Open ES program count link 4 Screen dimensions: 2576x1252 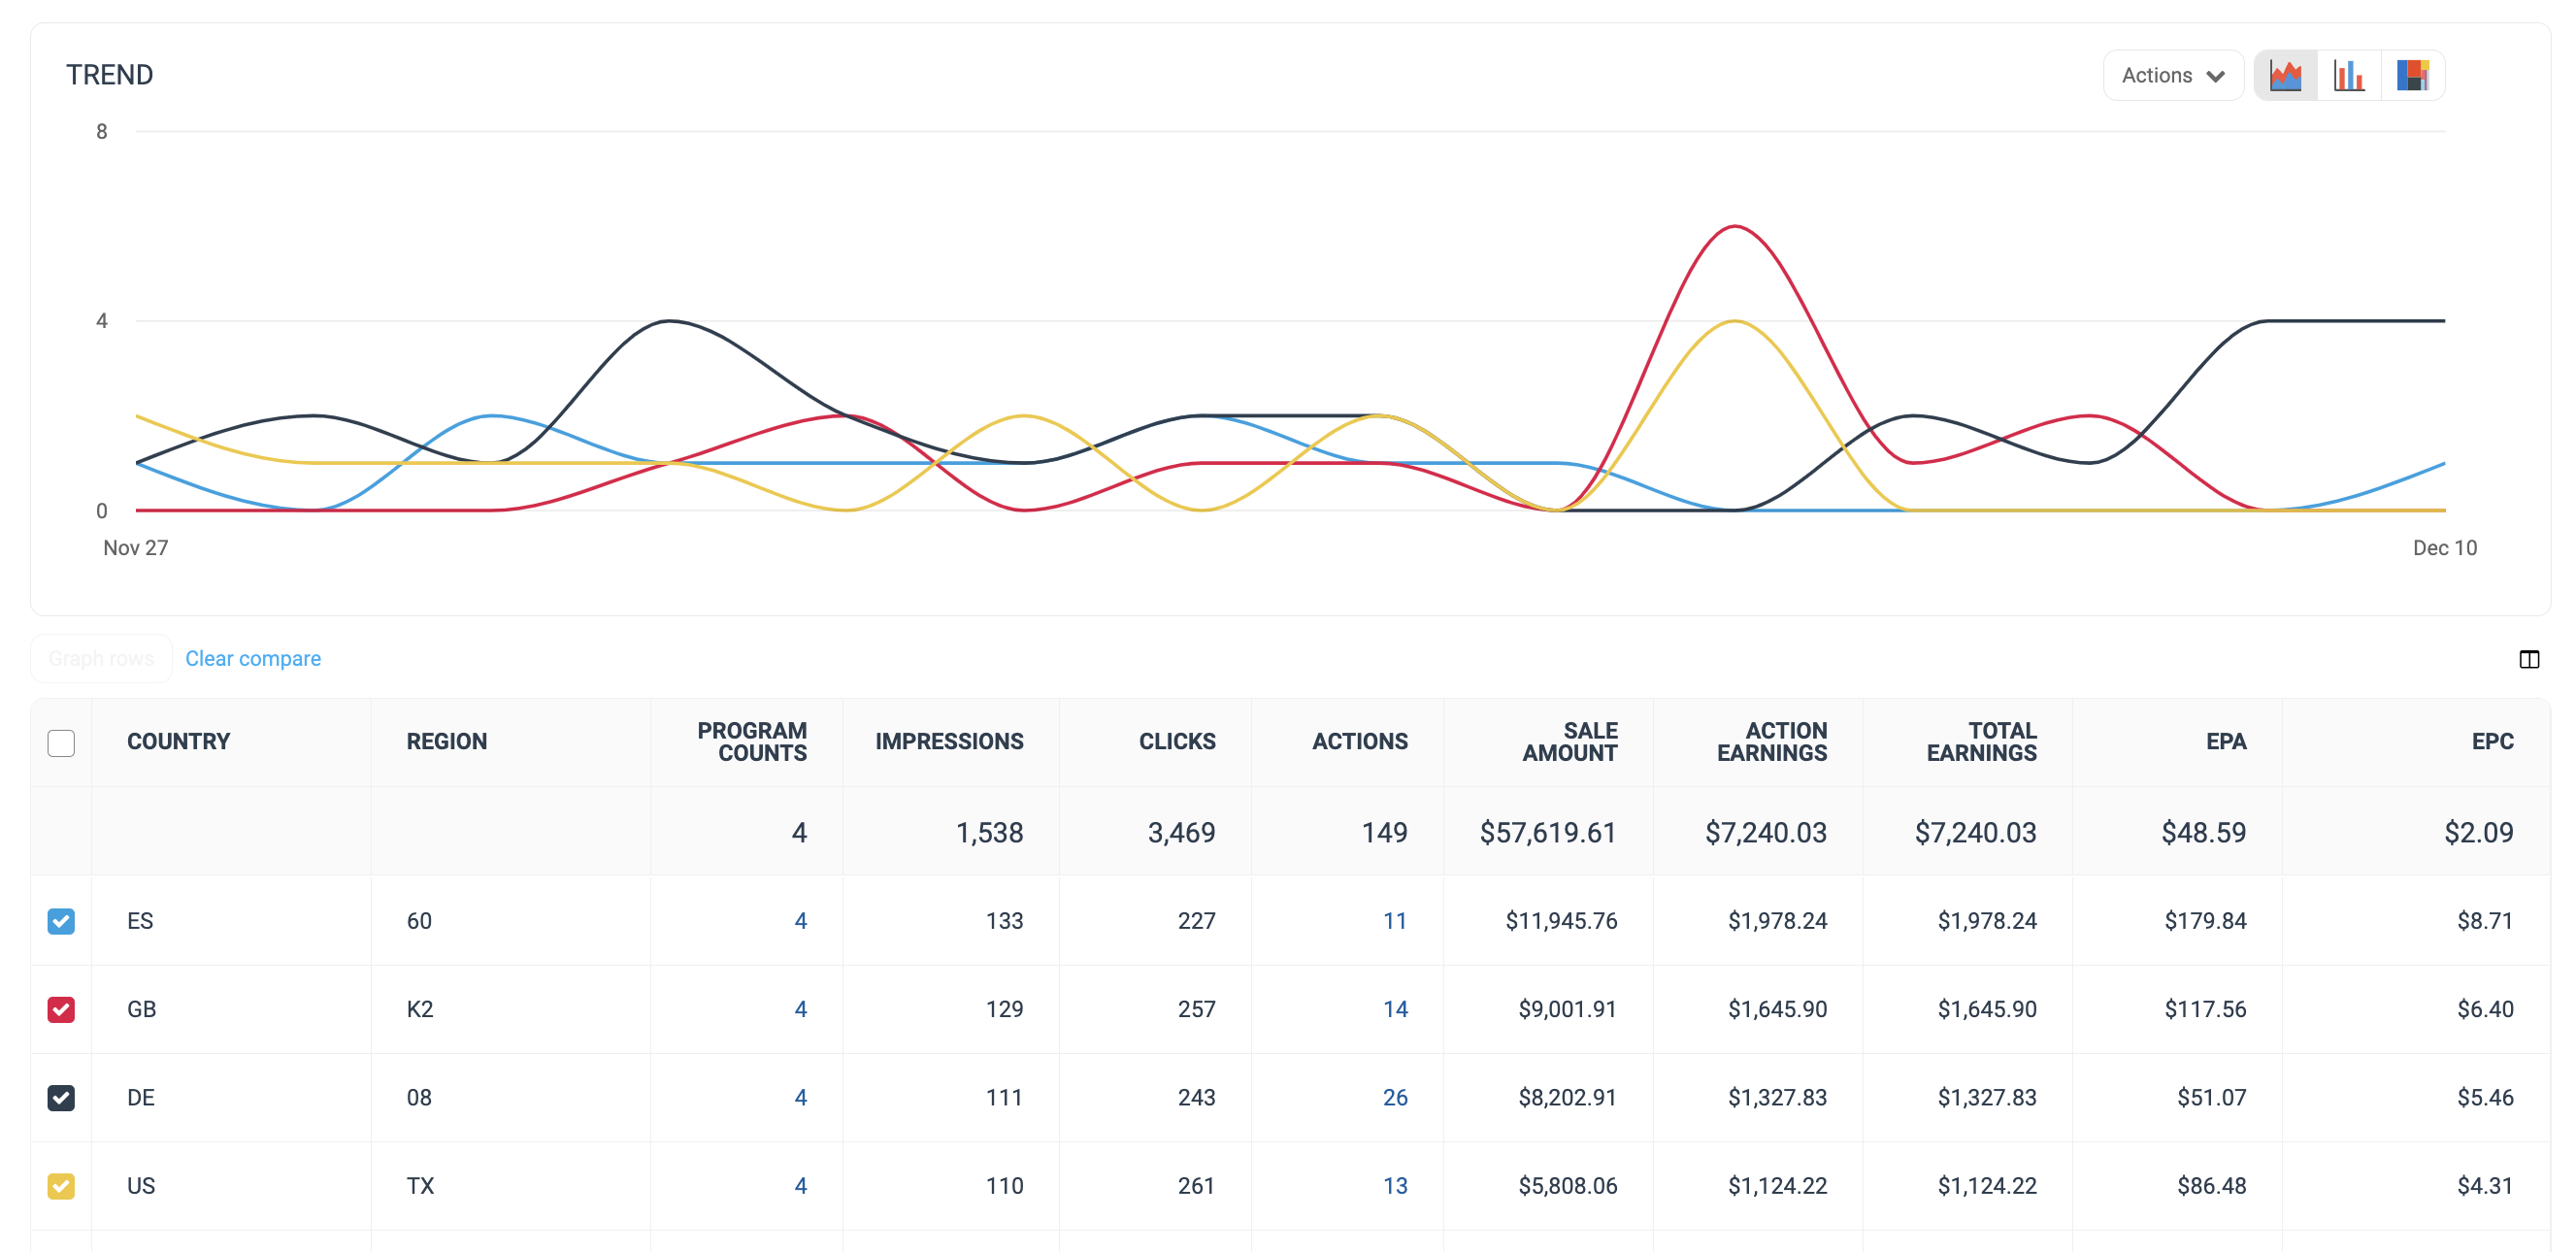800,921
